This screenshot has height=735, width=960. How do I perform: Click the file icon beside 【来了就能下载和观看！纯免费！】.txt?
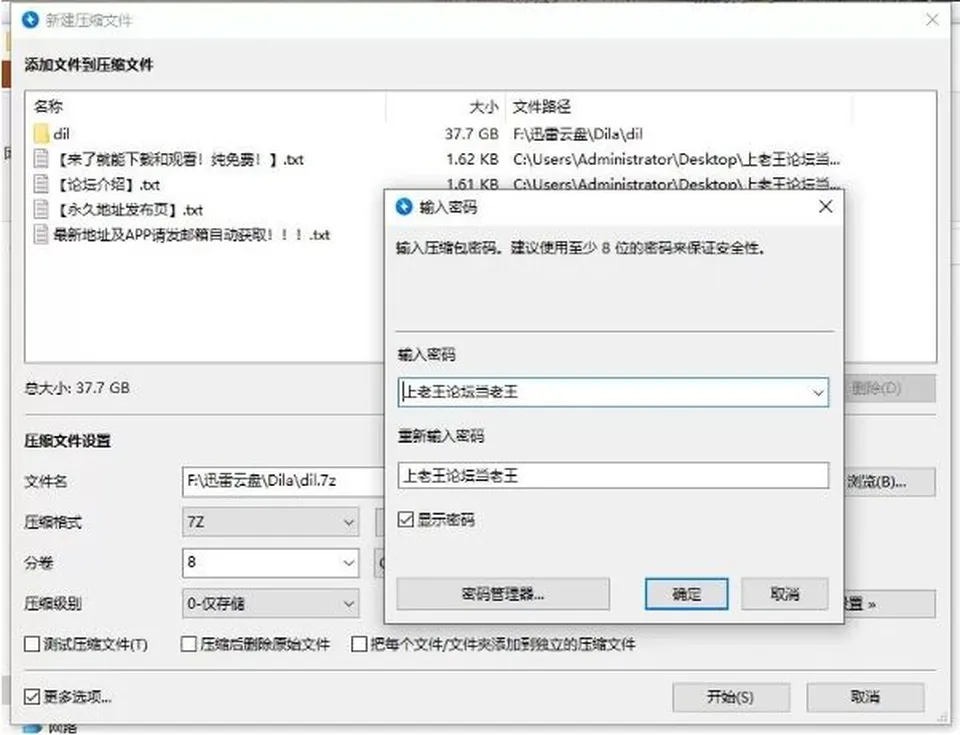[41, 159]
